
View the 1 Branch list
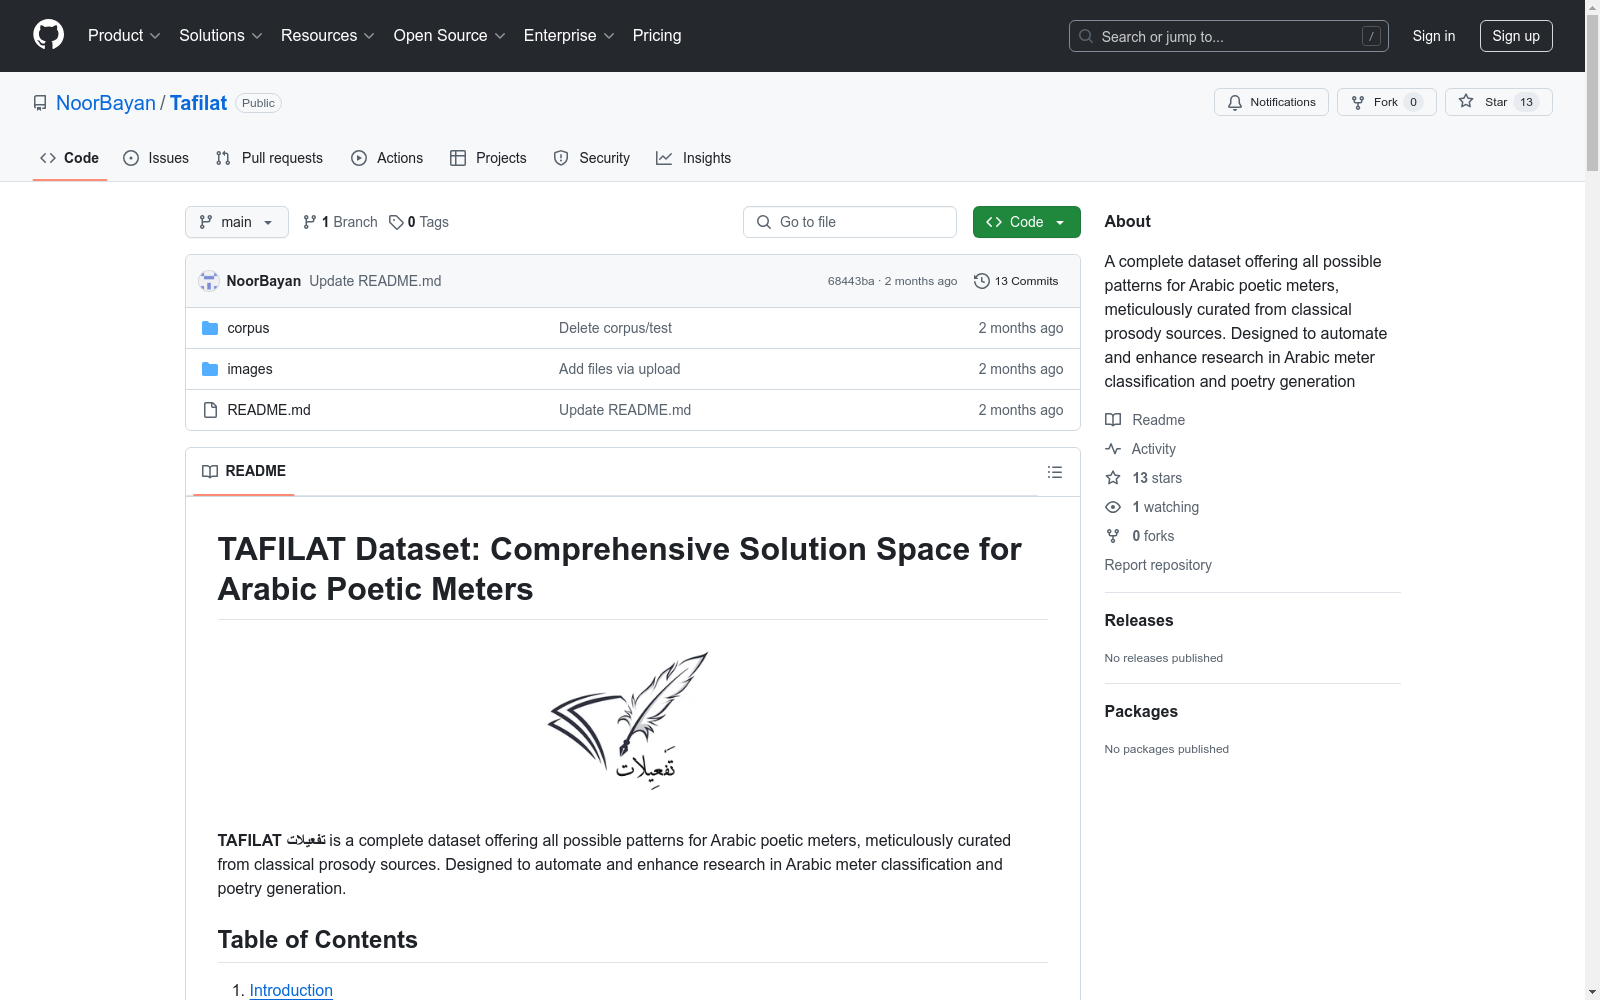[340, 222]
